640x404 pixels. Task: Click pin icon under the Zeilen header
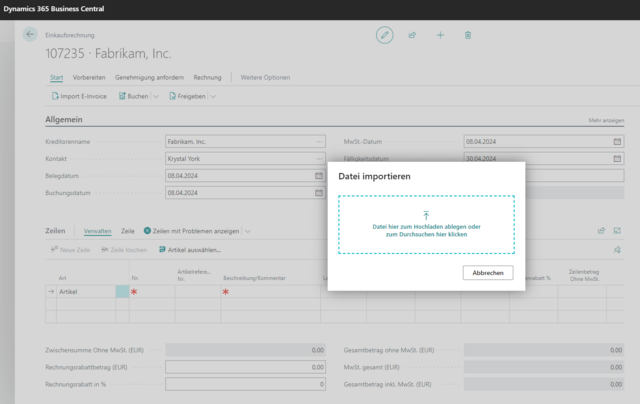(617, 250)
